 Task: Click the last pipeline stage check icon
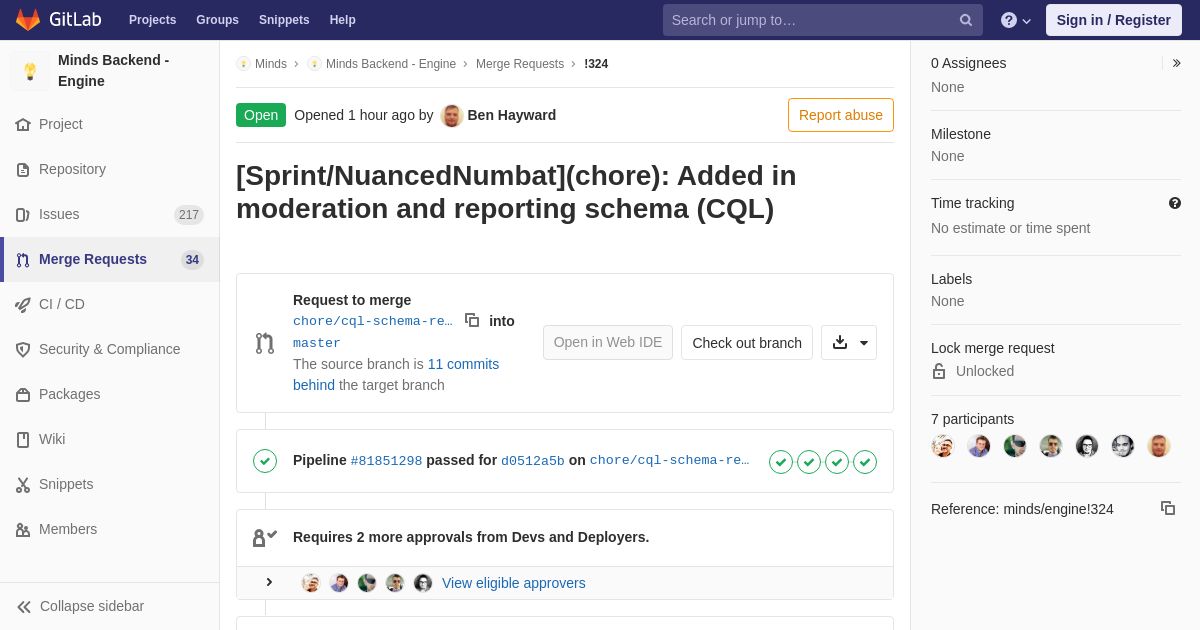coord(865,462)
